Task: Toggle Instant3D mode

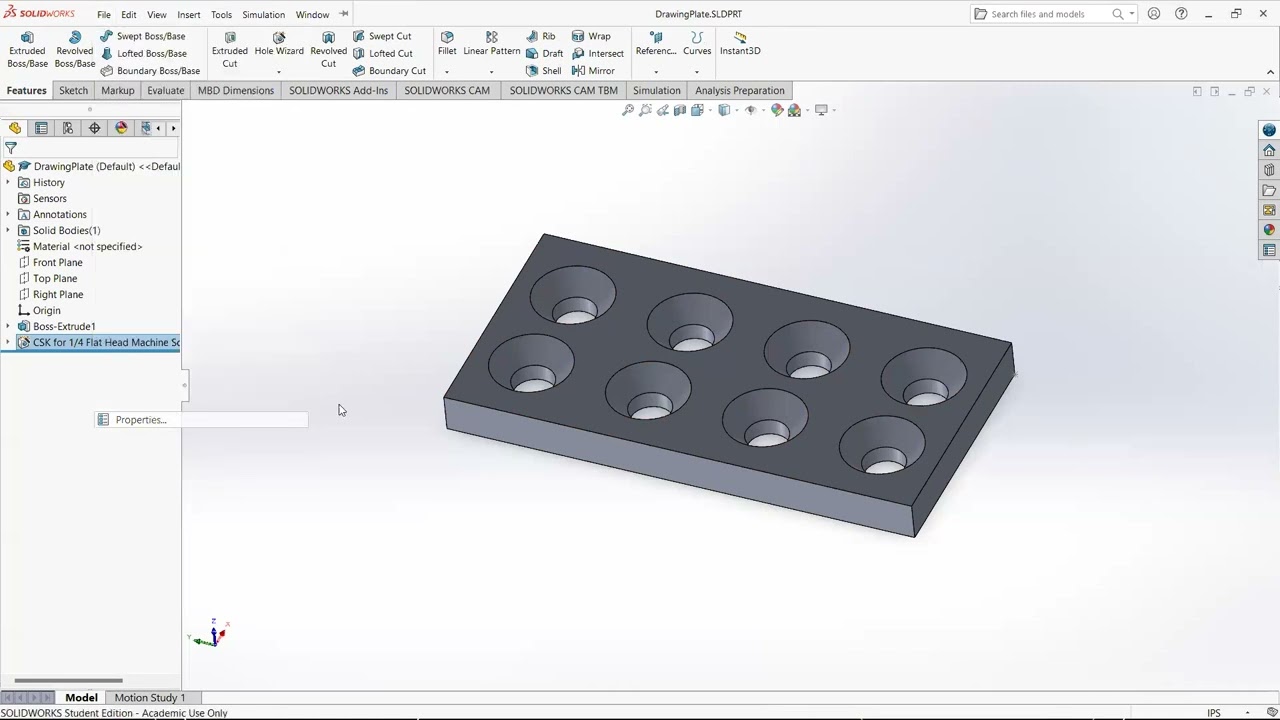Action: click(x=740, y=44)
